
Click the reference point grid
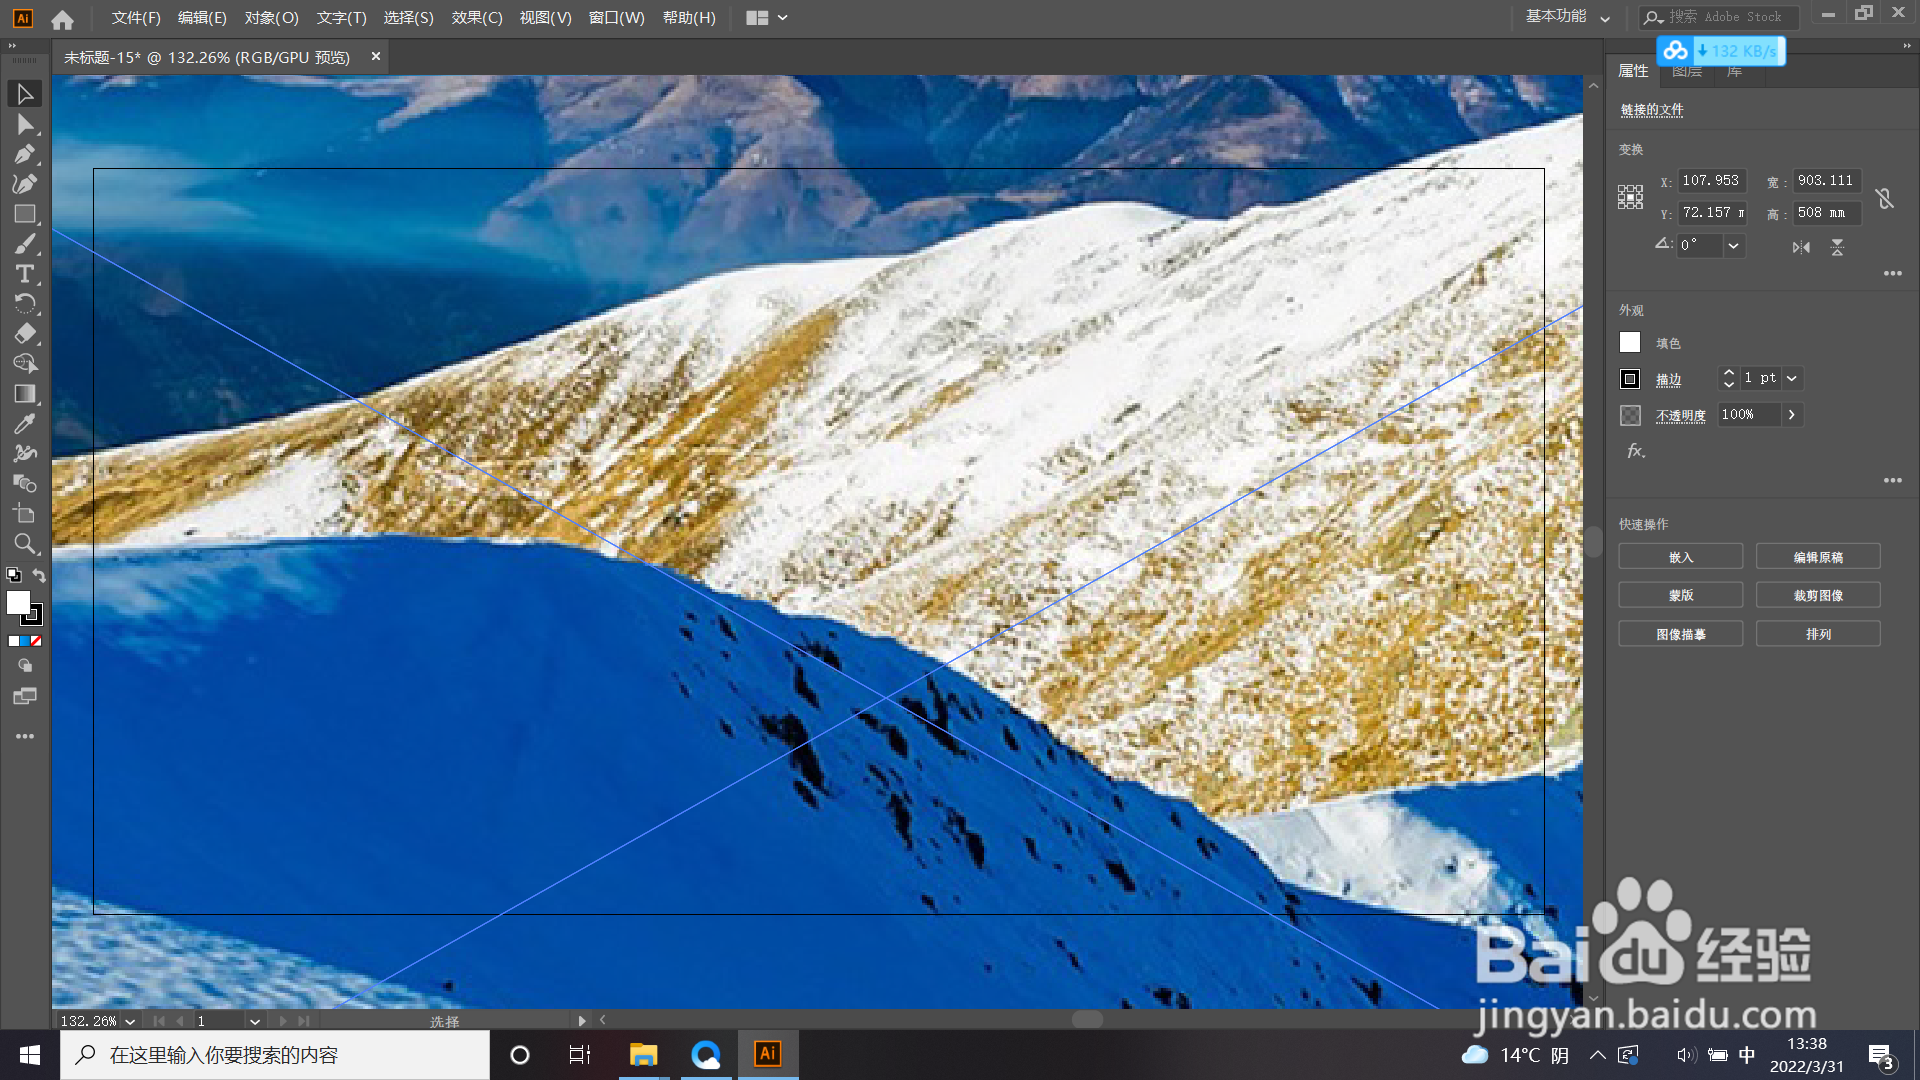[x=1630, y=196]
